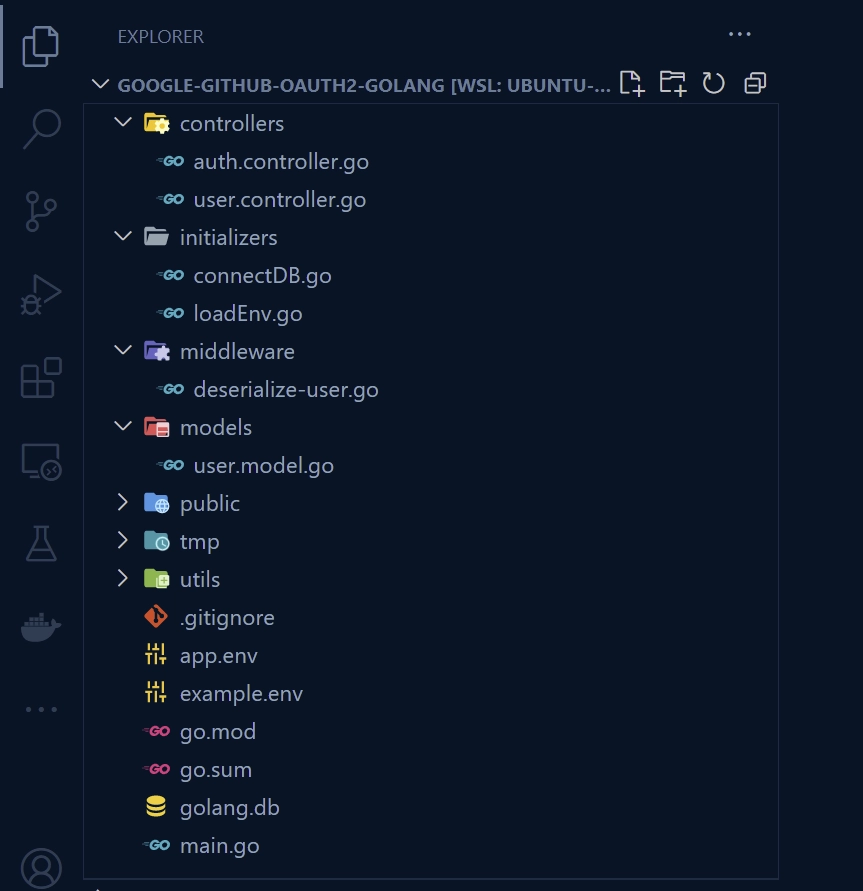Open the Docker view icon
The width and height of the screenshot is (863, 891).
41,627
